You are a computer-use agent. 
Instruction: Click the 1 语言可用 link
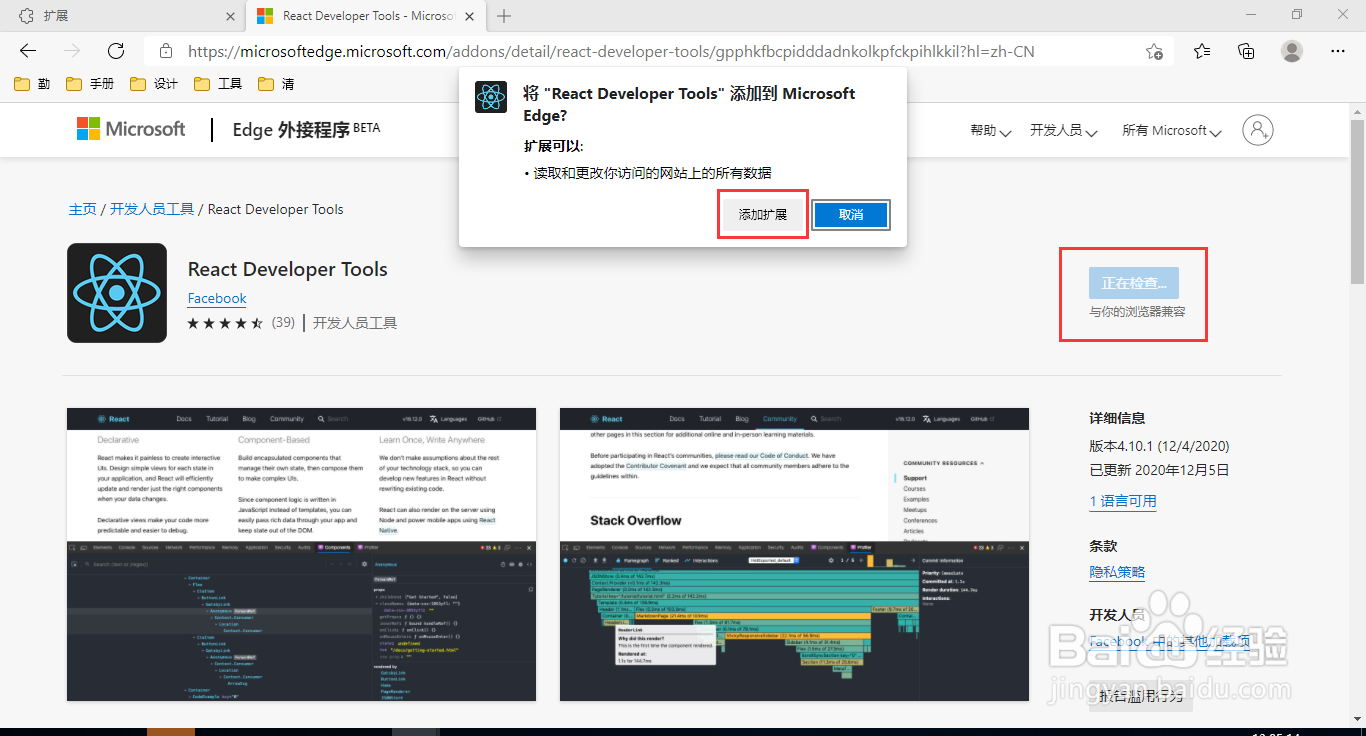1123,501
